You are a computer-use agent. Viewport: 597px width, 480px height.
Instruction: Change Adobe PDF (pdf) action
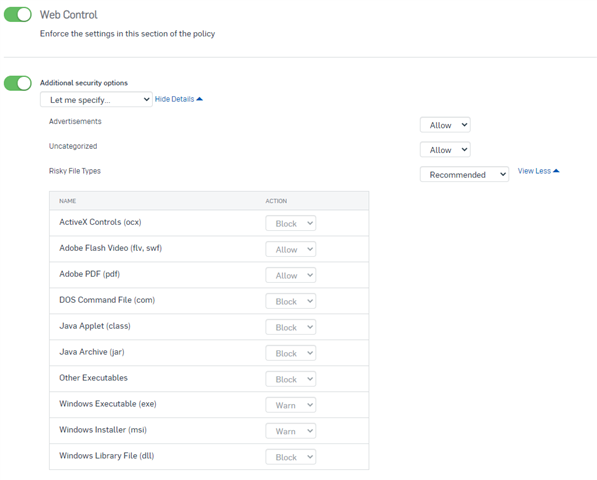point(291,275)
